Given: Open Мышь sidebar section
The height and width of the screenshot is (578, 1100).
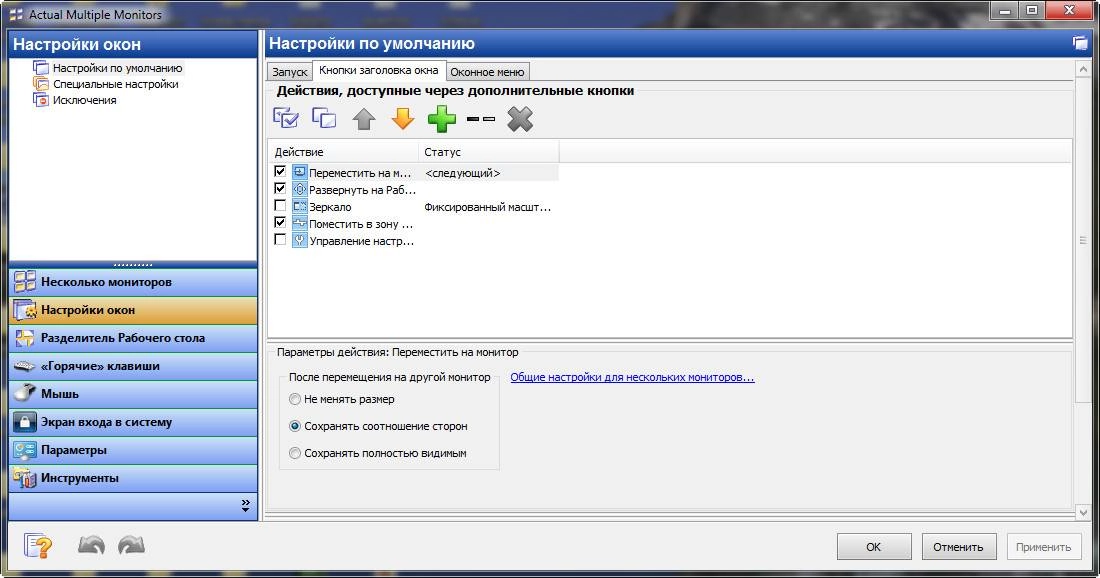Looking at the screenshot, I should (133, 394).
